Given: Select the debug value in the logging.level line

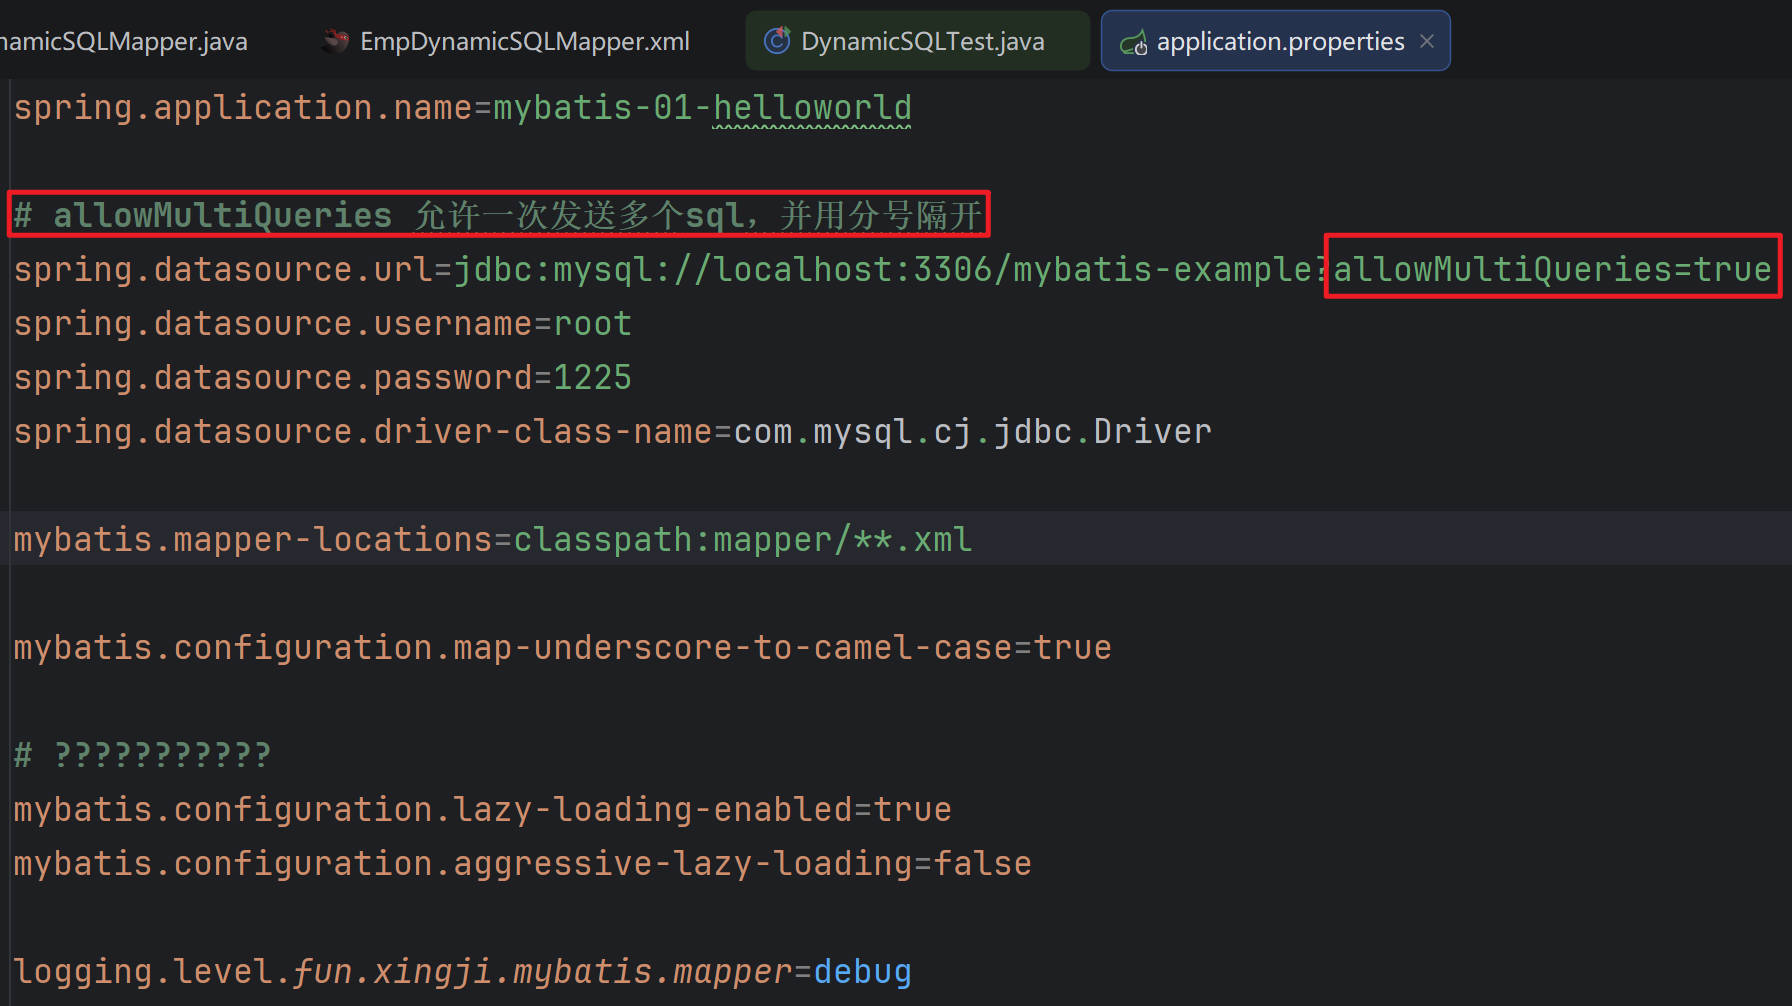Looking at the screenshot, I should click(x=862, y=969).
